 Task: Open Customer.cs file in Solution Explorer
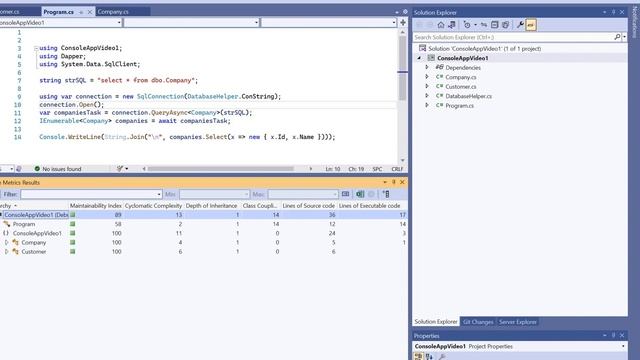461,87
